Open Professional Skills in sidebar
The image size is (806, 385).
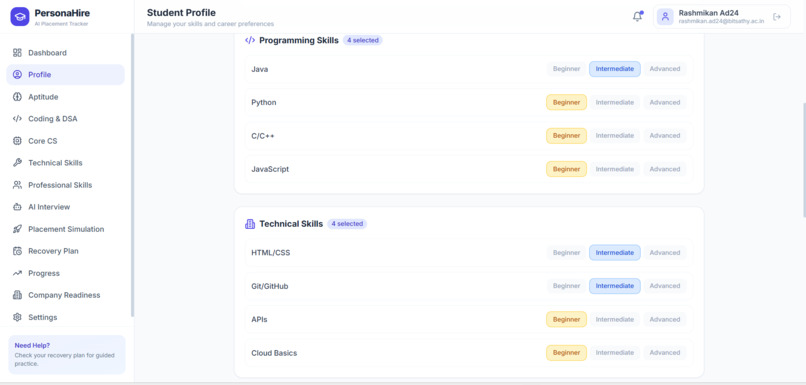click(65, 185)
